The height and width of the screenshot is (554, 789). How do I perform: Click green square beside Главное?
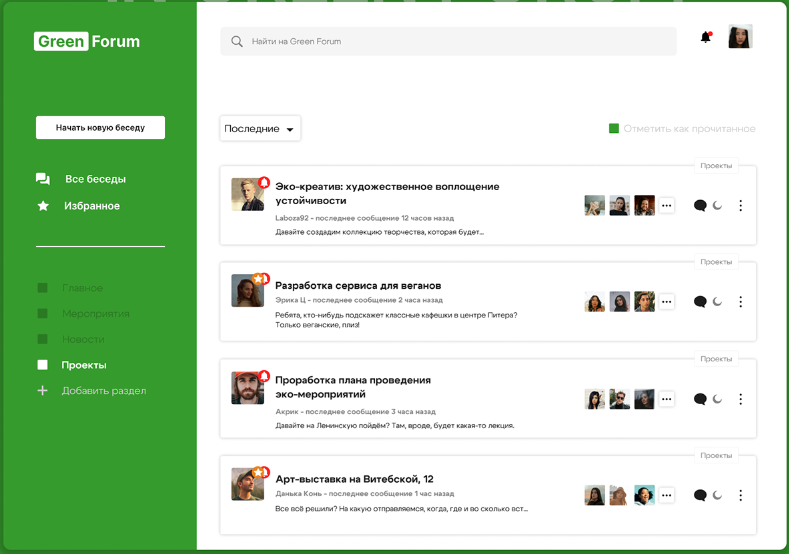pyautogui.click(x=42, y=288)
